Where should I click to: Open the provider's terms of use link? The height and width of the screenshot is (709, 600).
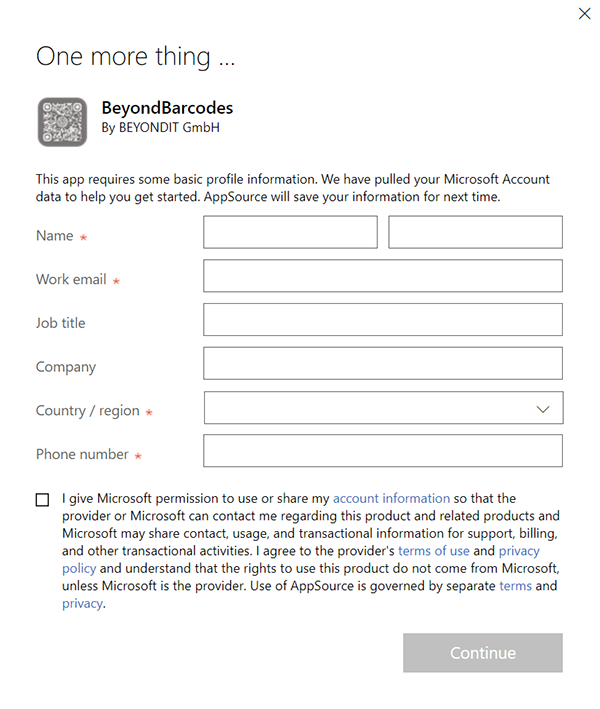coord(433,551)
